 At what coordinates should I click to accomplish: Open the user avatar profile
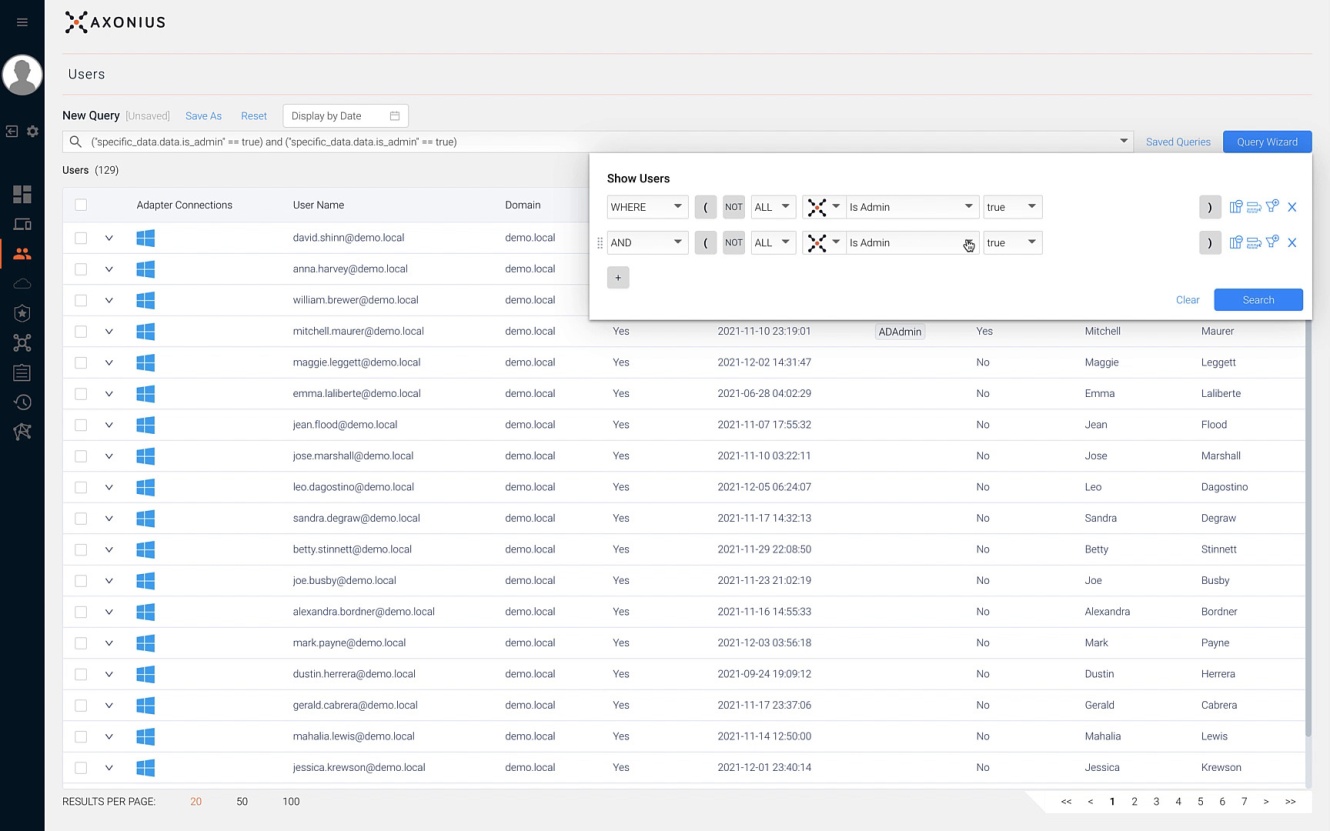click(22, 75)
